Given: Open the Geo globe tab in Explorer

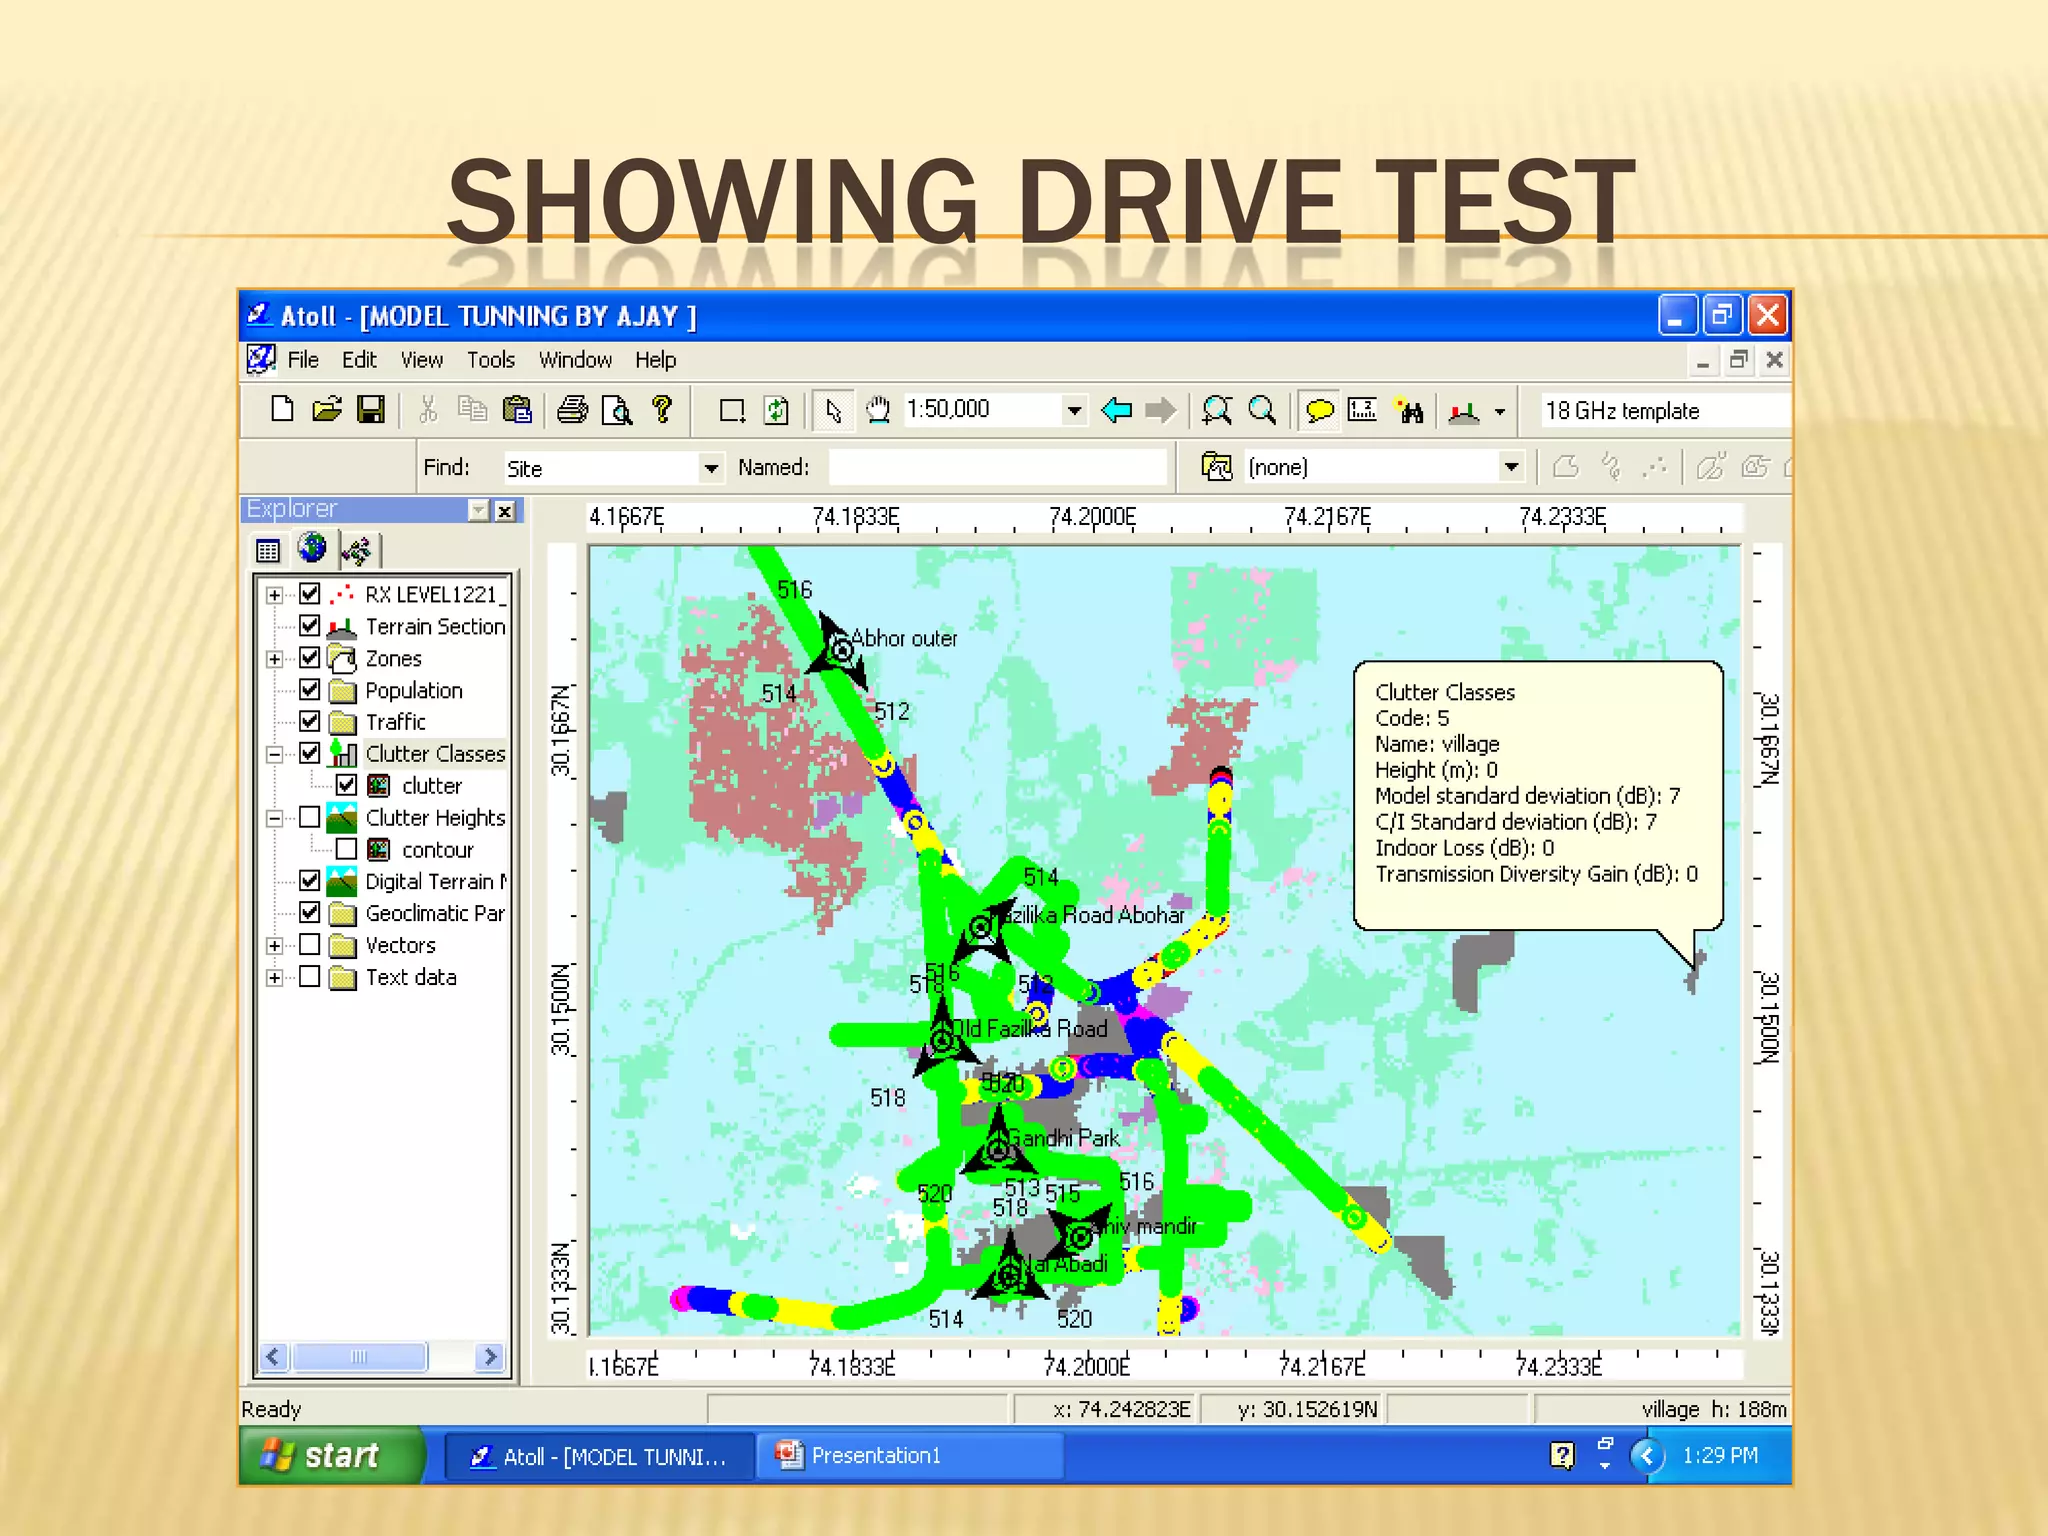Looking at the screenshot, I should click(x=312, y=549).
